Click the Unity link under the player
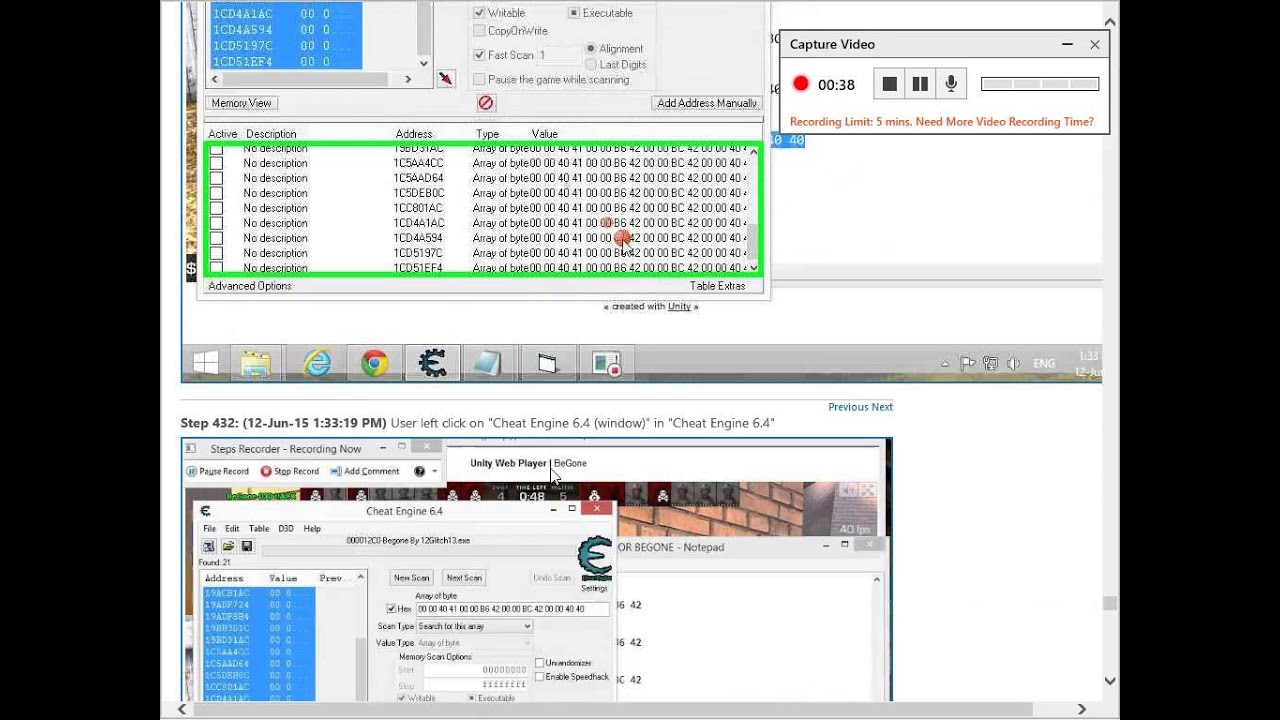The height and width of the screenshot is (720, 1280). click(x=679, y=306)
